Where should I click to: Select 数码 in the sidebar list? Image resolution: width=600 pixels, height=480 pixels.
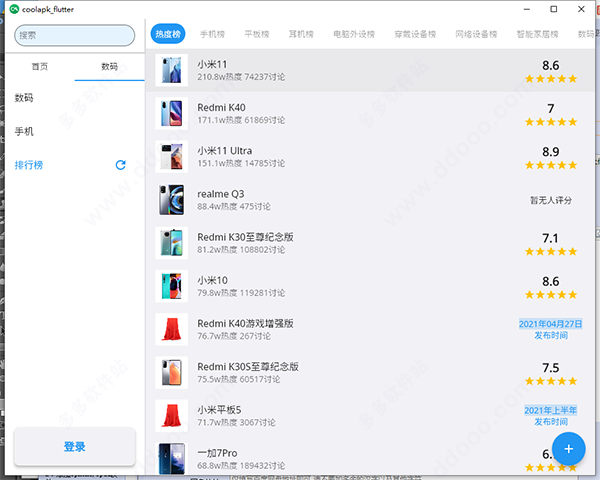tap(24, 98)
